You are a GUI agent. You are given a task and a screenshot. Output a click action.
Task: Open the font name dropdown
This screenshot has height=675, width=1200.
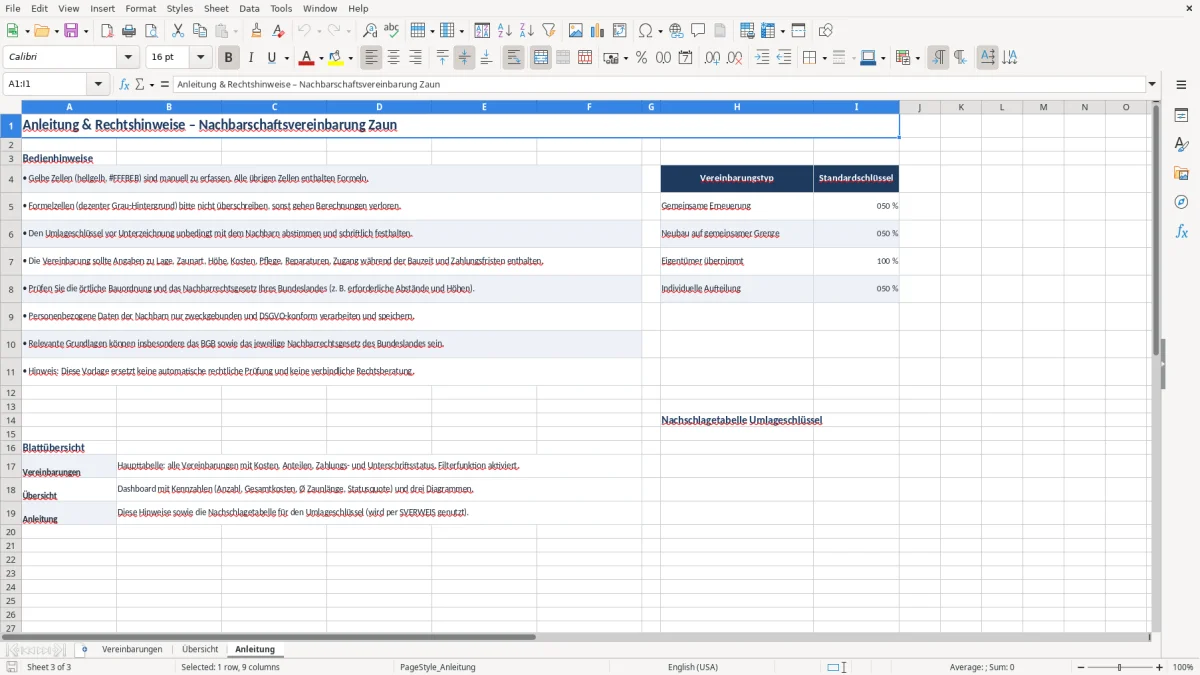click(x=128, y=58)
